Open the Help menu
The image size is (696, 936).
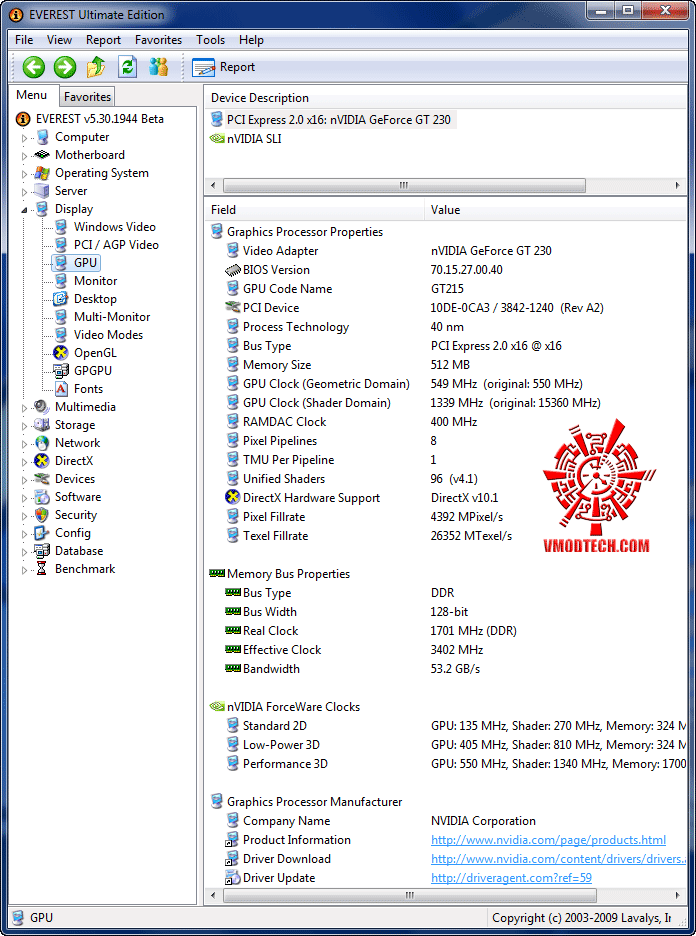(251, 40)
